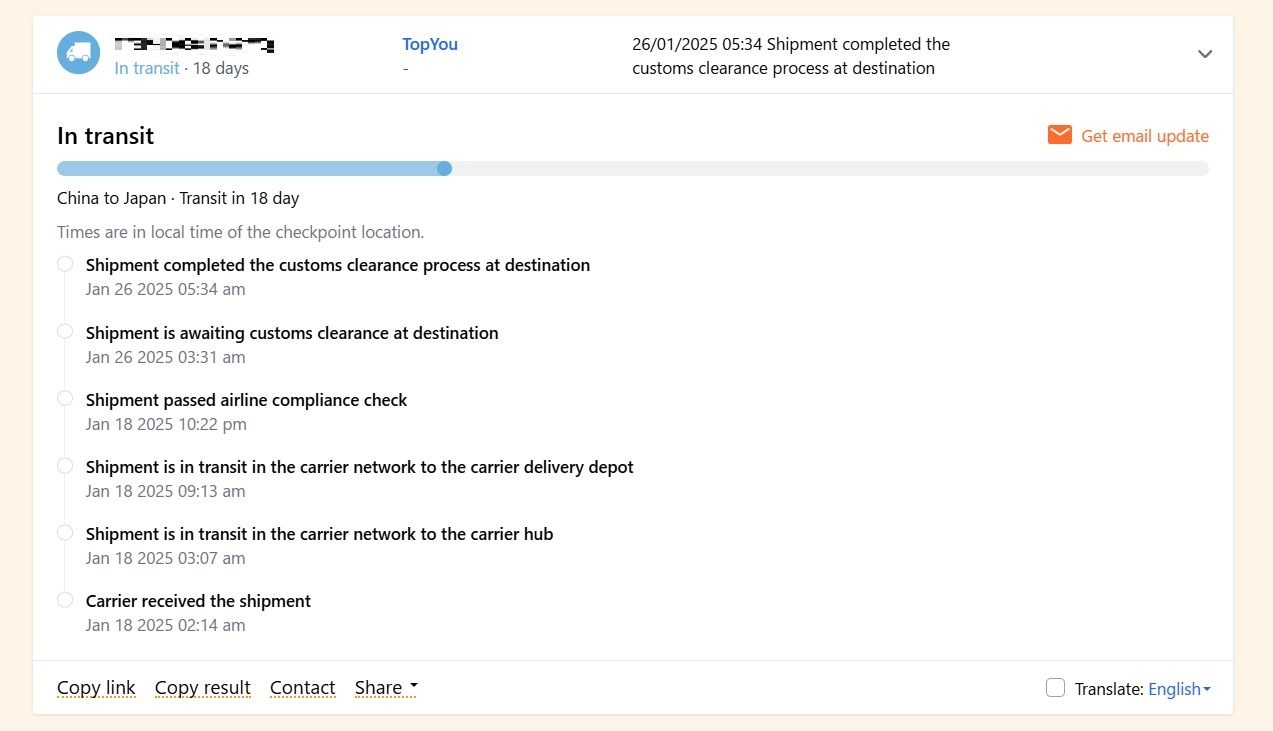Screen dimensions: 1273x731
Task: Click the Copy link option
Action: click(x=96, y=687)
